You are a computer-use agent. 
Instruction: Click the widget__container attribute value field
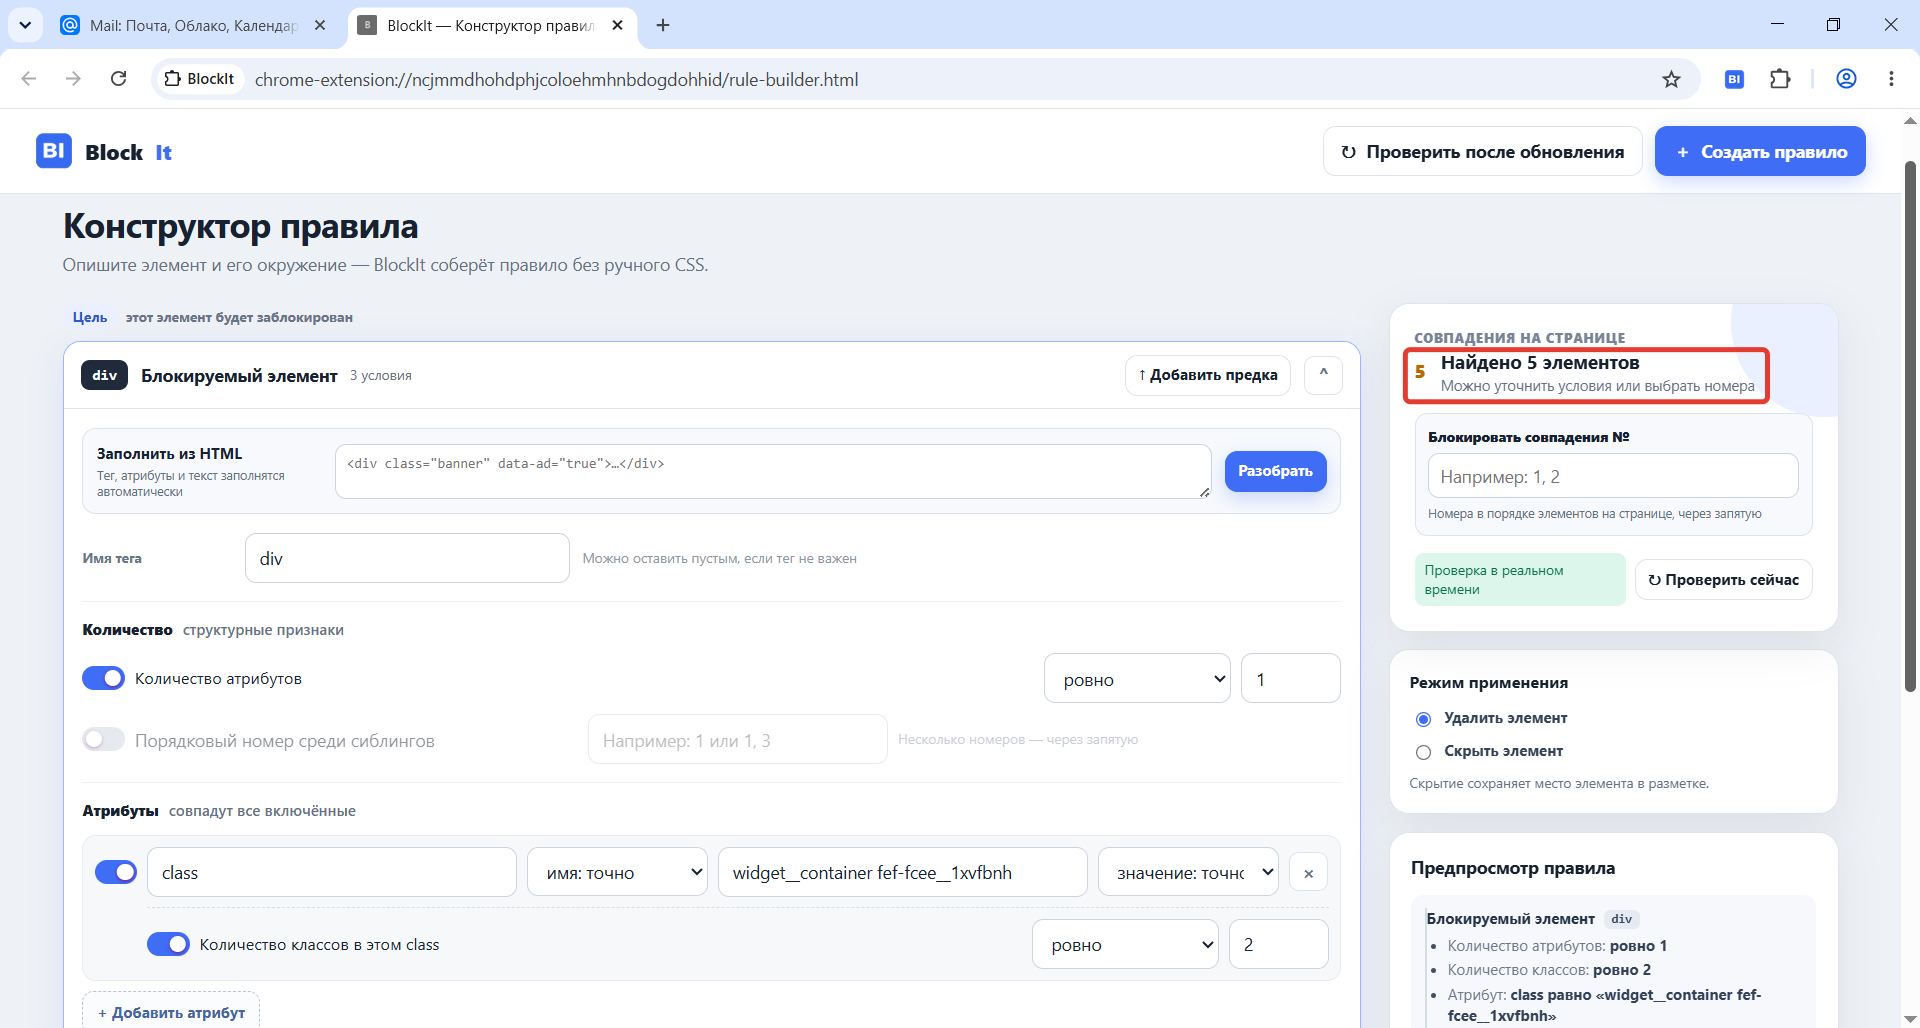(x=903, y=872)
